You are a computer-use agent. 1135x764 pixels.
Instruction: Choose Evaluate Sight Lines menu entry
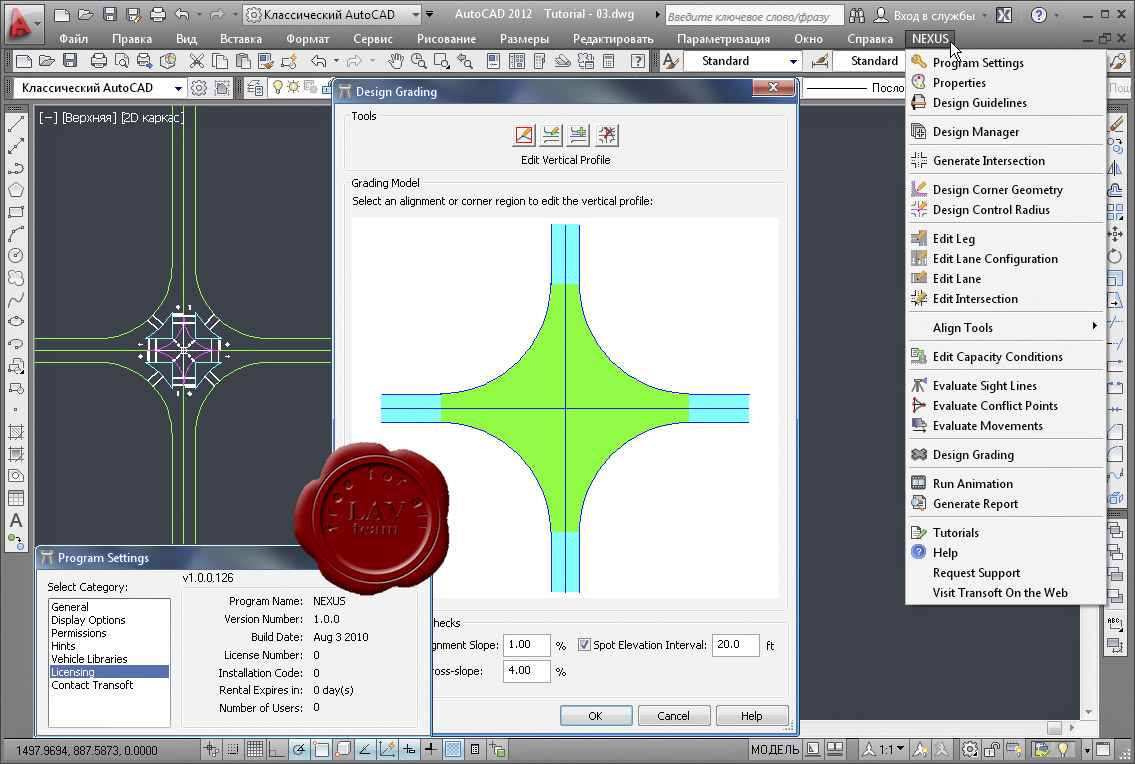tap(1005, 386)
